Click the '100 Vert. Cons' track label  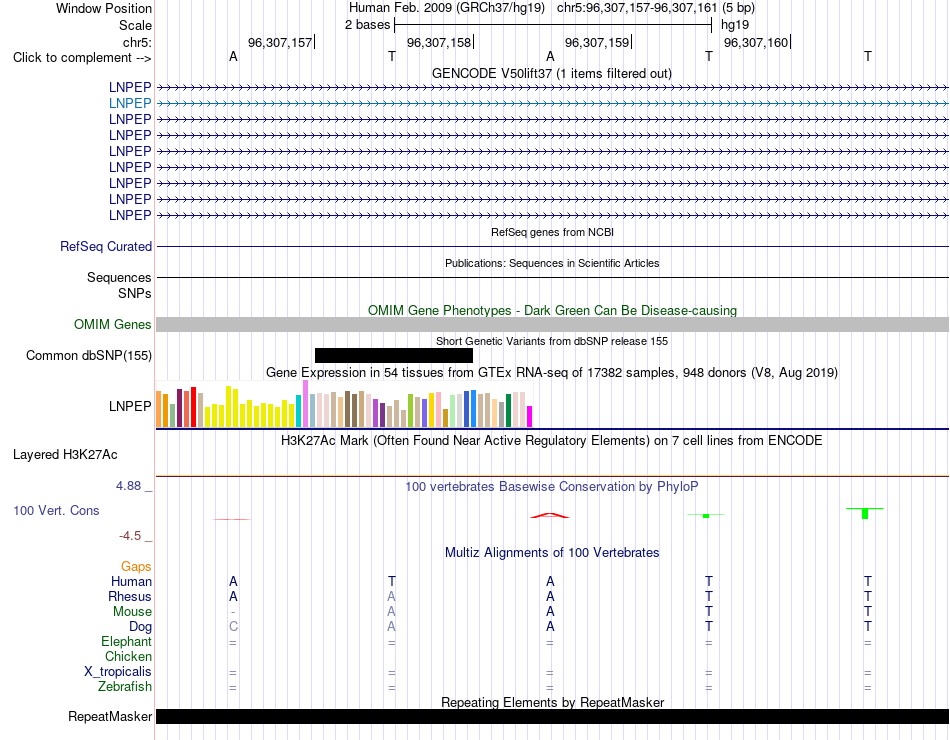pyautogui.click(x=56, y=510)
